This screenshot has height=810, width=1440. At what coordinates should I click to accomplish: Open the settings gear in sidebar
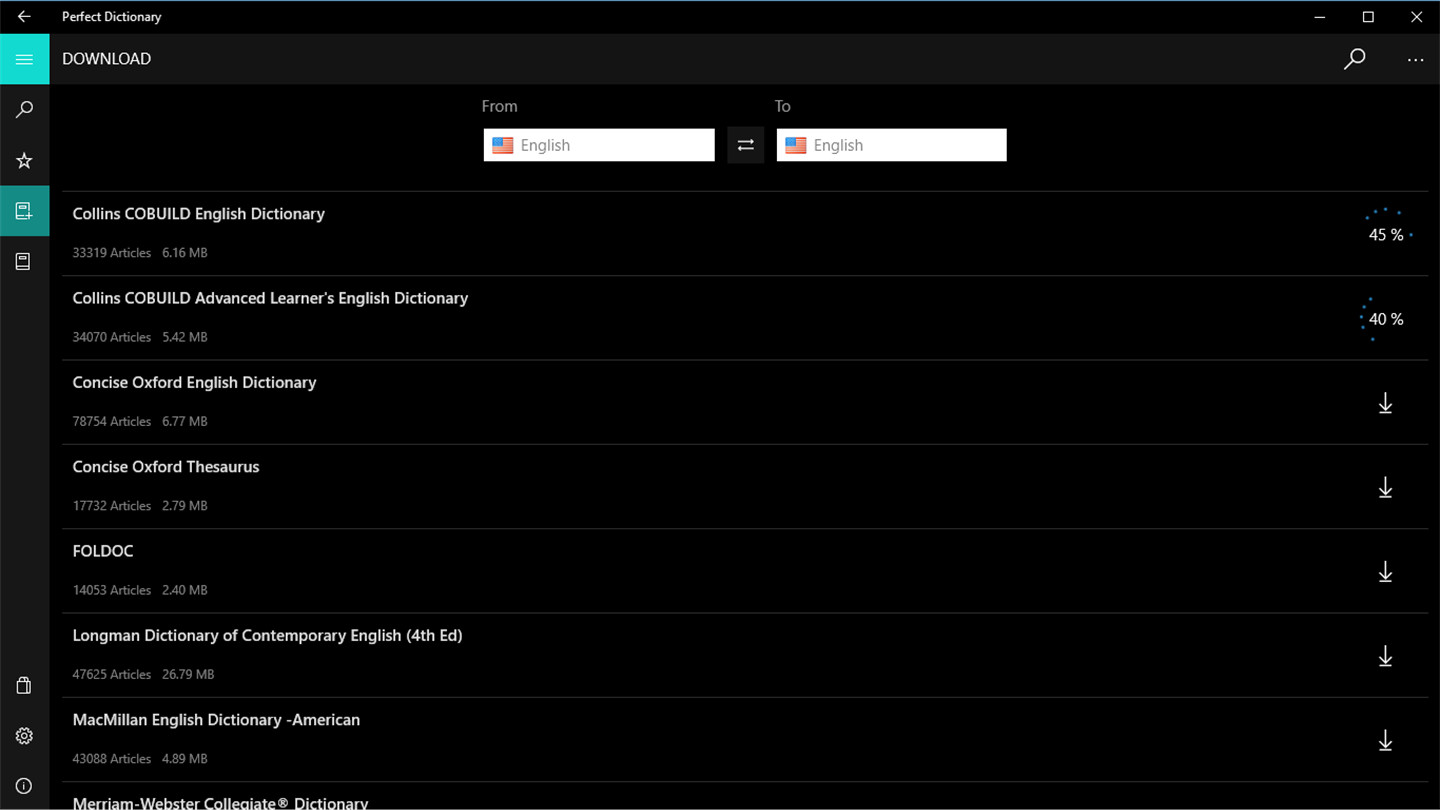point(24,736)
